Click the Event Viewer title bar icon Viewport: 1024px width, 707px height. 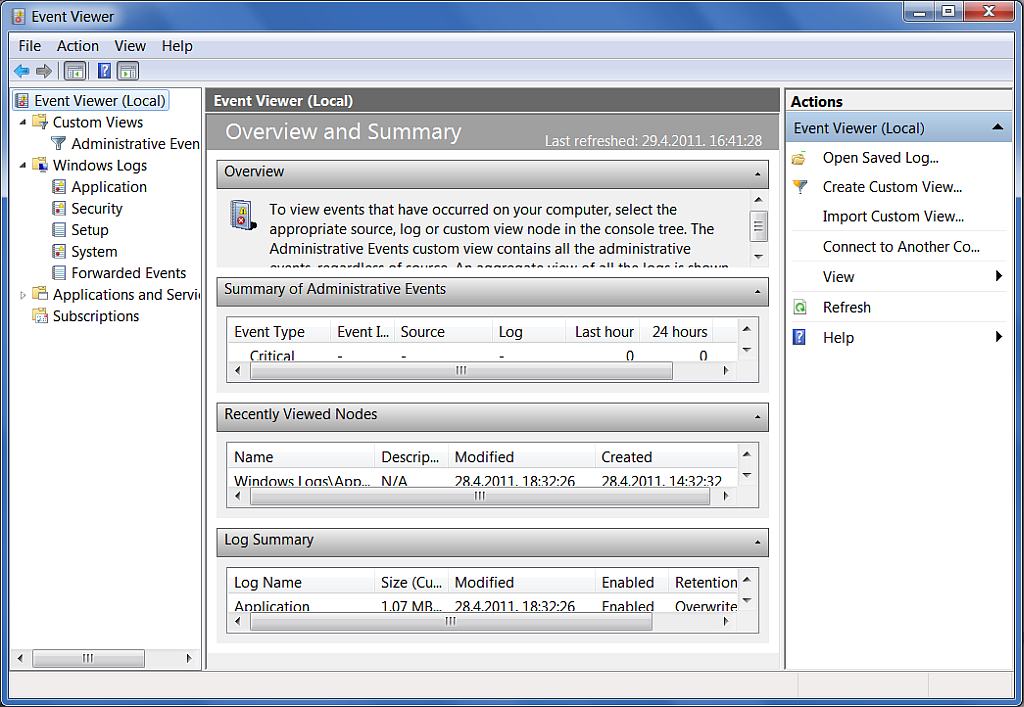[18, 16]
